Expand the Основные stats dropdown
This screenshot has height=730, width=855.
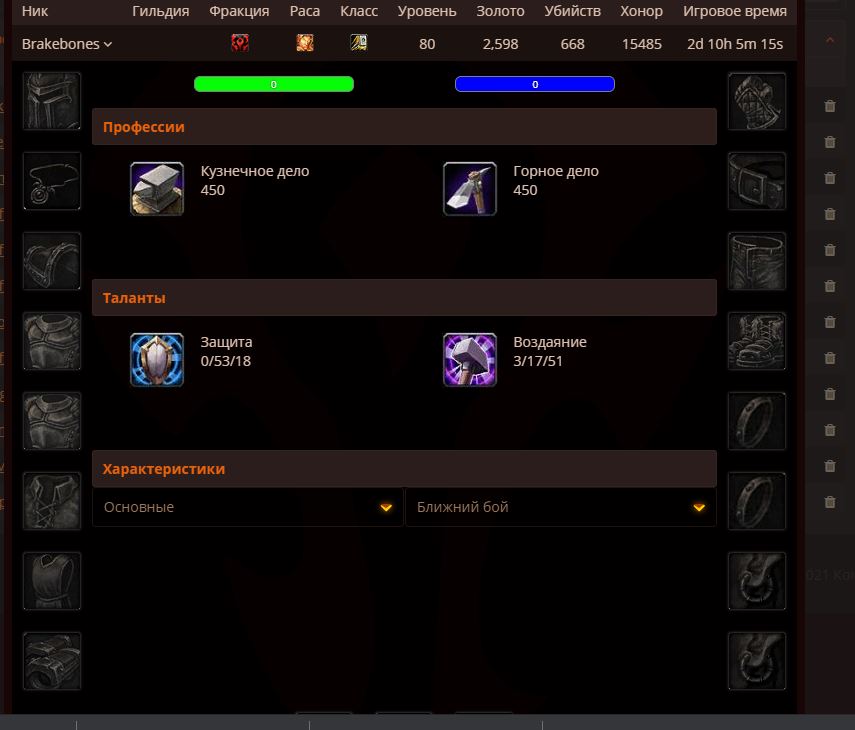(x=248, y=507)
